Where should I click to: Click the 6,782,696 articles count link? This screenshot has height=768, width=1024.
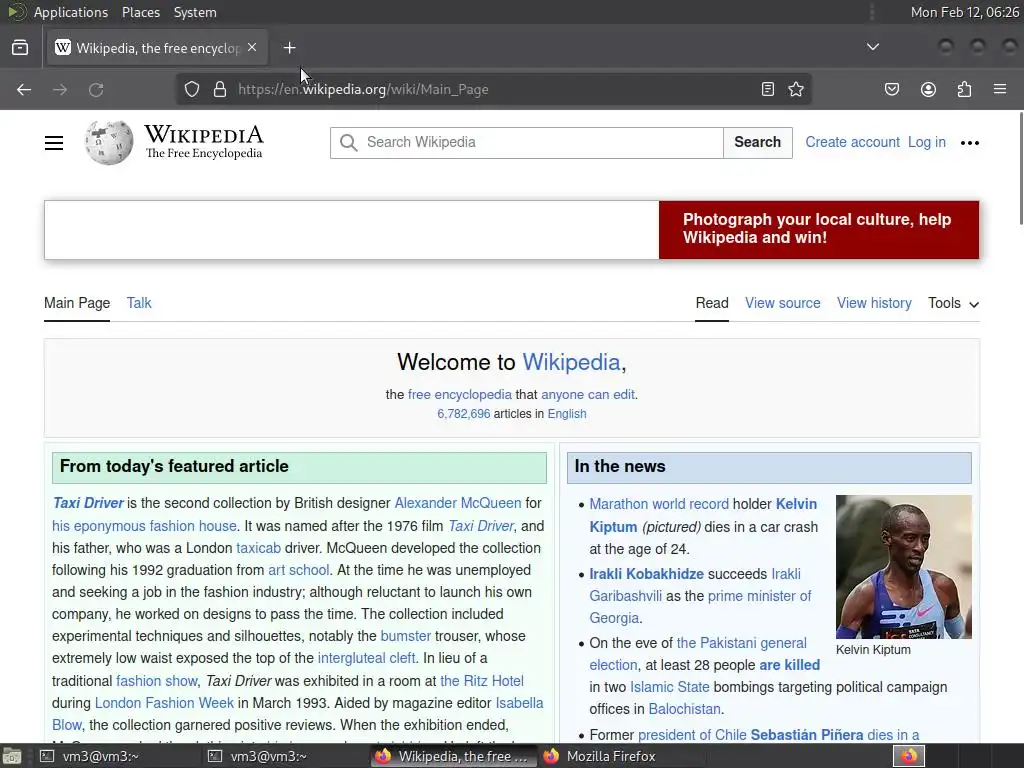click(x=464, y=414)
